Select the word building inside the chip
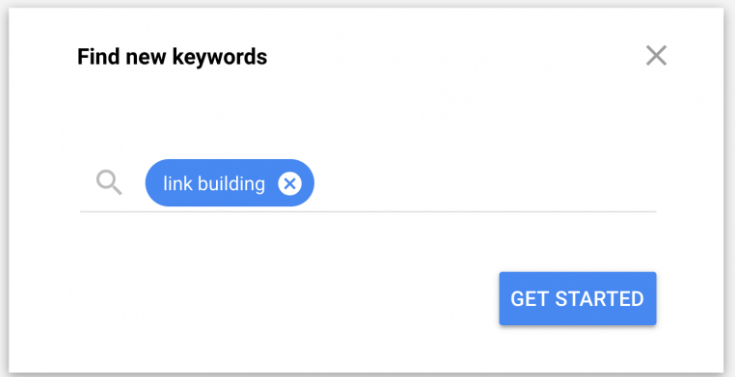The image size is (735, 377). click(231, 184)
